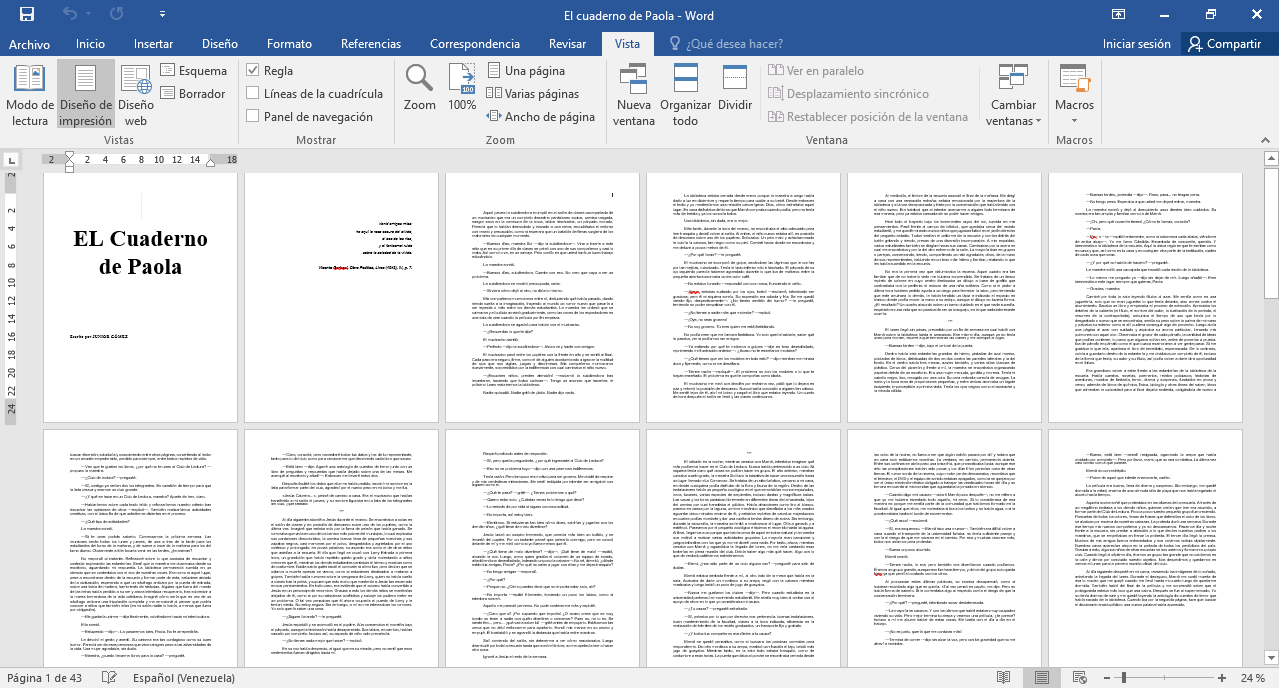Image resolution: width=1279 pixels, height=688 pixels.
Task: Choose Ancho de página zoom option
Action: click(x=540, y=117)
